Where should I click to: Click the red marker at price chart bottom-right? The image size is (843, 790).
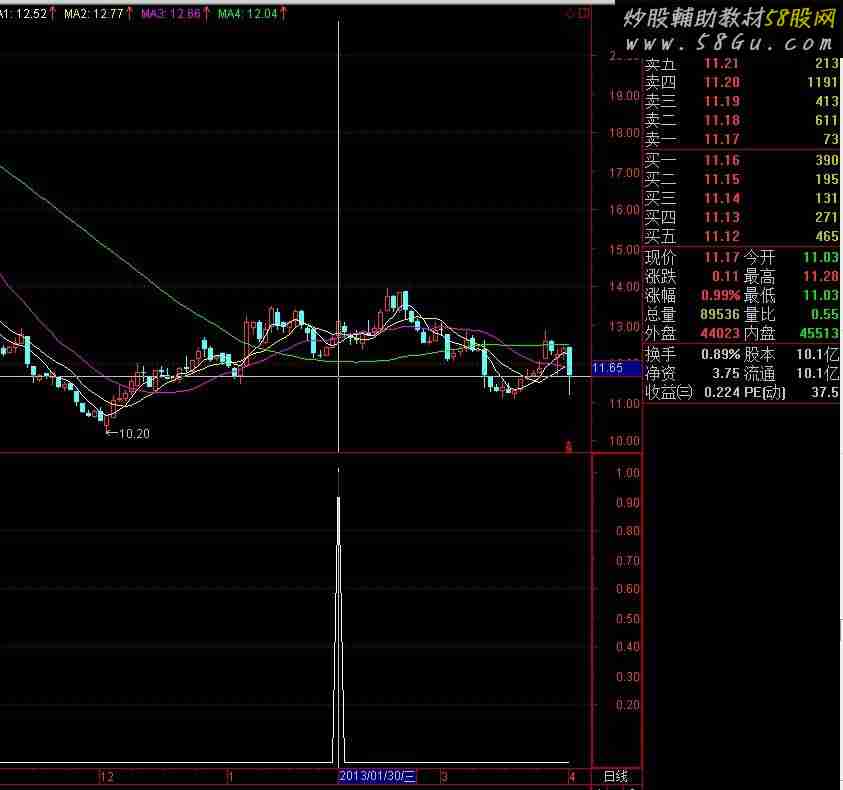pos(569,446)
